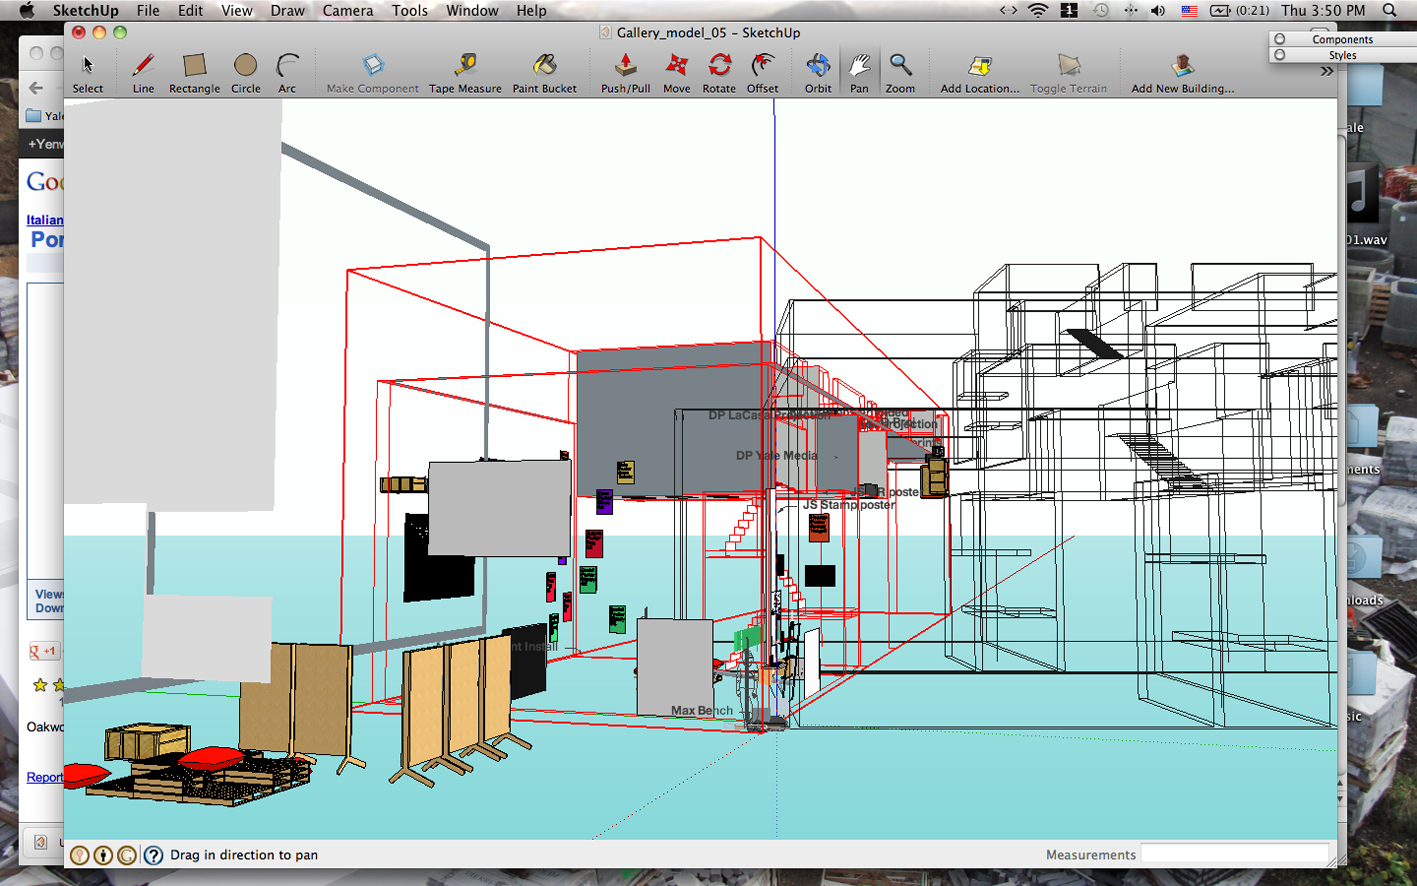This screenshot has height=886, width=1417.
Task: Open the Tools menu
Action: (410, 10)
